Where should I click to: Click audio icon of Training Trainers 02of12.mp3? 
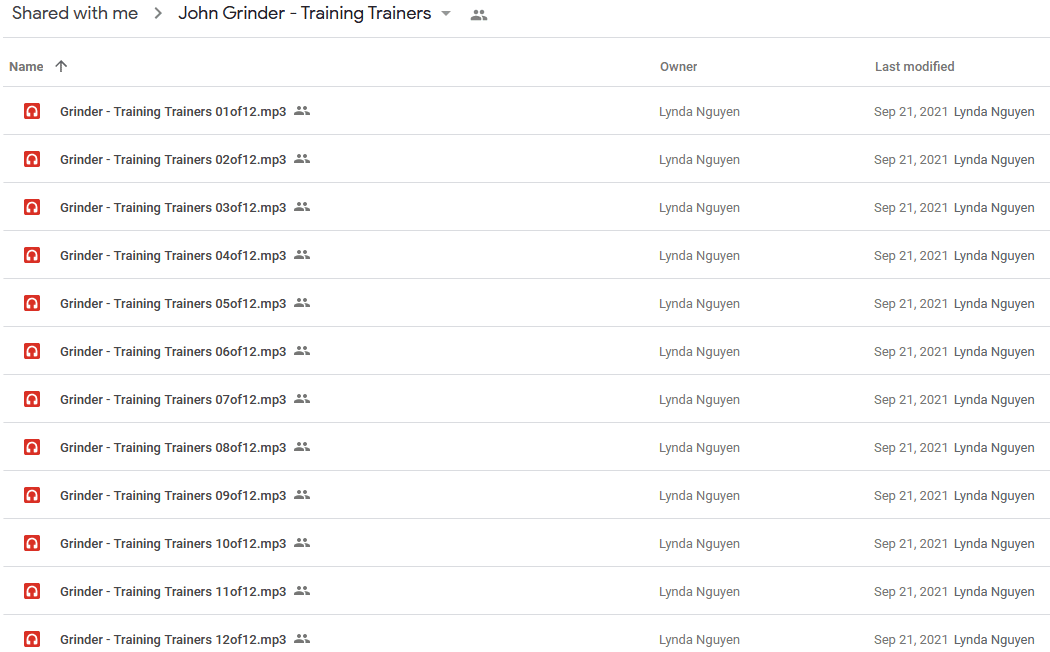pos(31,159)
